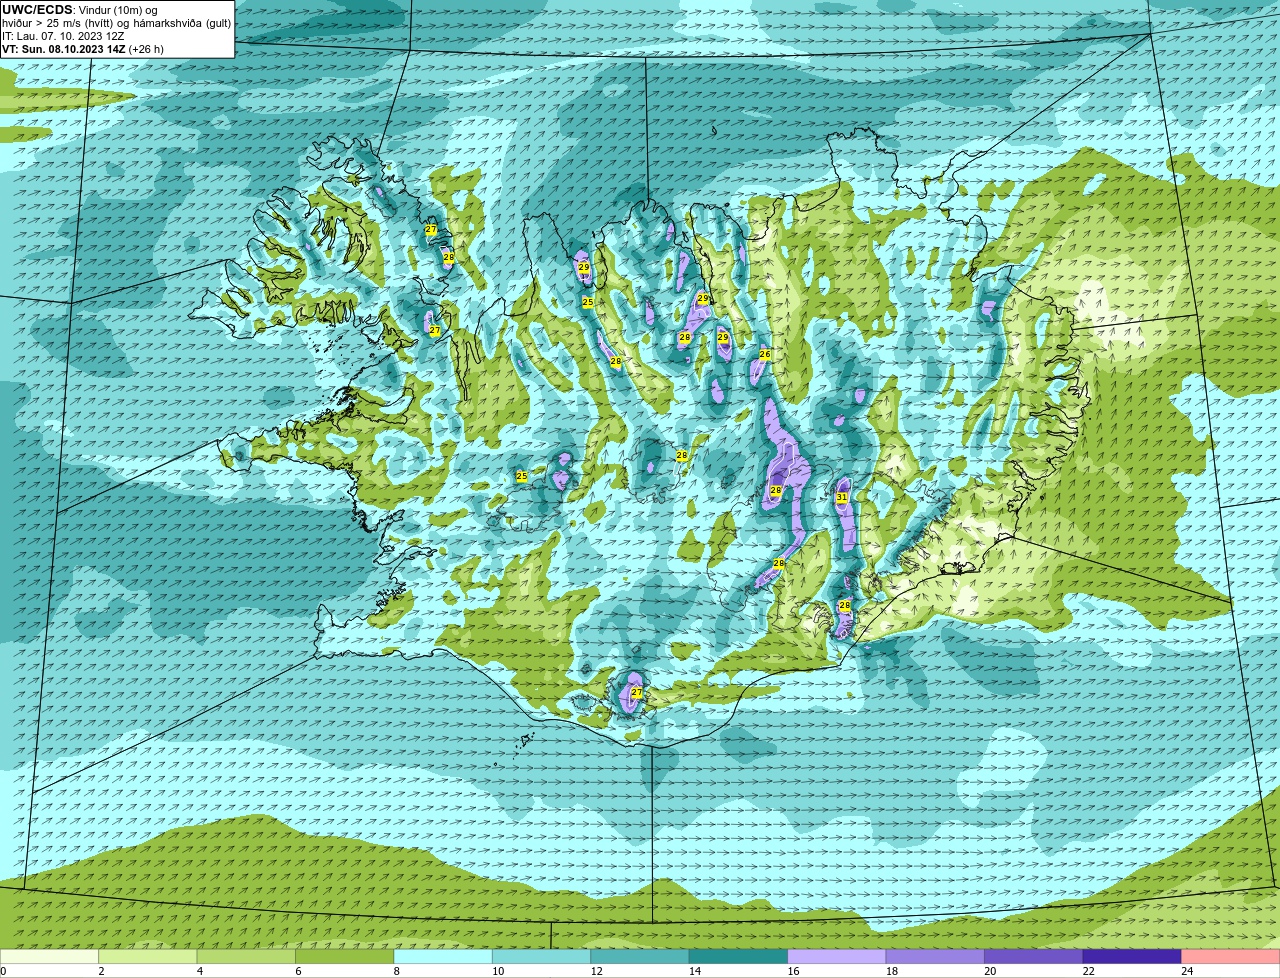
Task: Click the 22–24 m/s dark indigo swatch
Action: pyautogui.click(x=1133, y=956)
